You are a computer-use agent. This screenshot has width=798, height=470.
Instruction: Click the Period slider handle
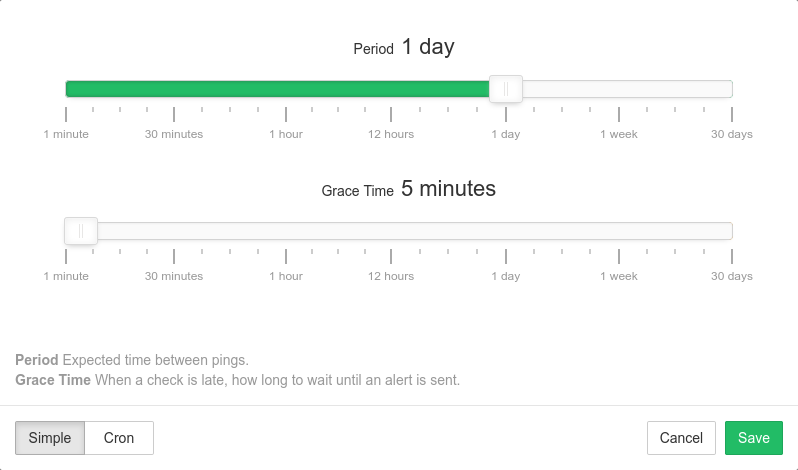pyautogui.click(x=506, y=89)
